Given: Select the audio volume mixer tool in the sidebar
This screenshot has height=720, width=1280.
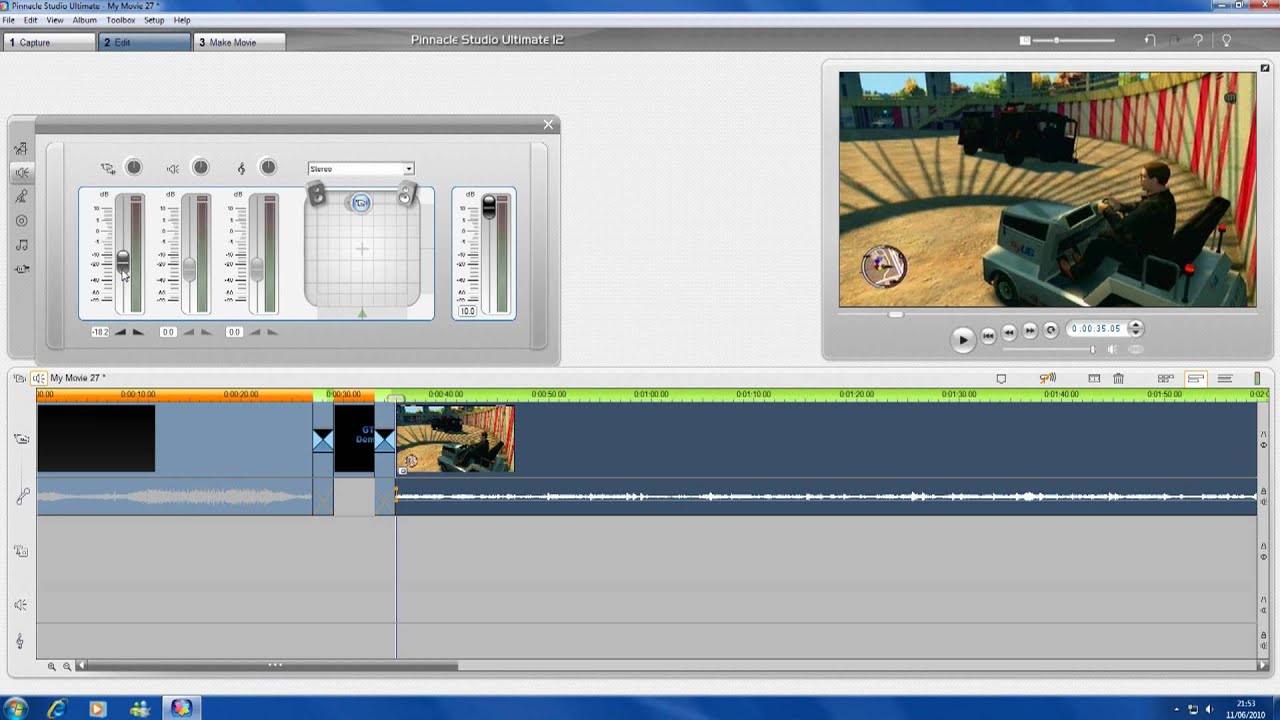Looking at the screenshot, I should click(21, 173).
